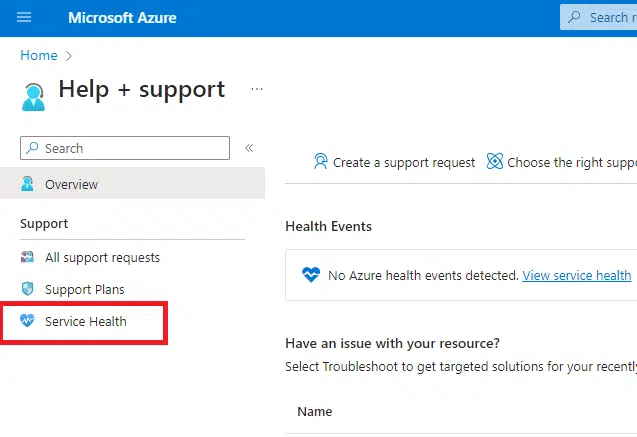Click the Microsoft Azure logo text
Image resolution: width=637 pixels, height=437 pixels.
tap(122, 18)
